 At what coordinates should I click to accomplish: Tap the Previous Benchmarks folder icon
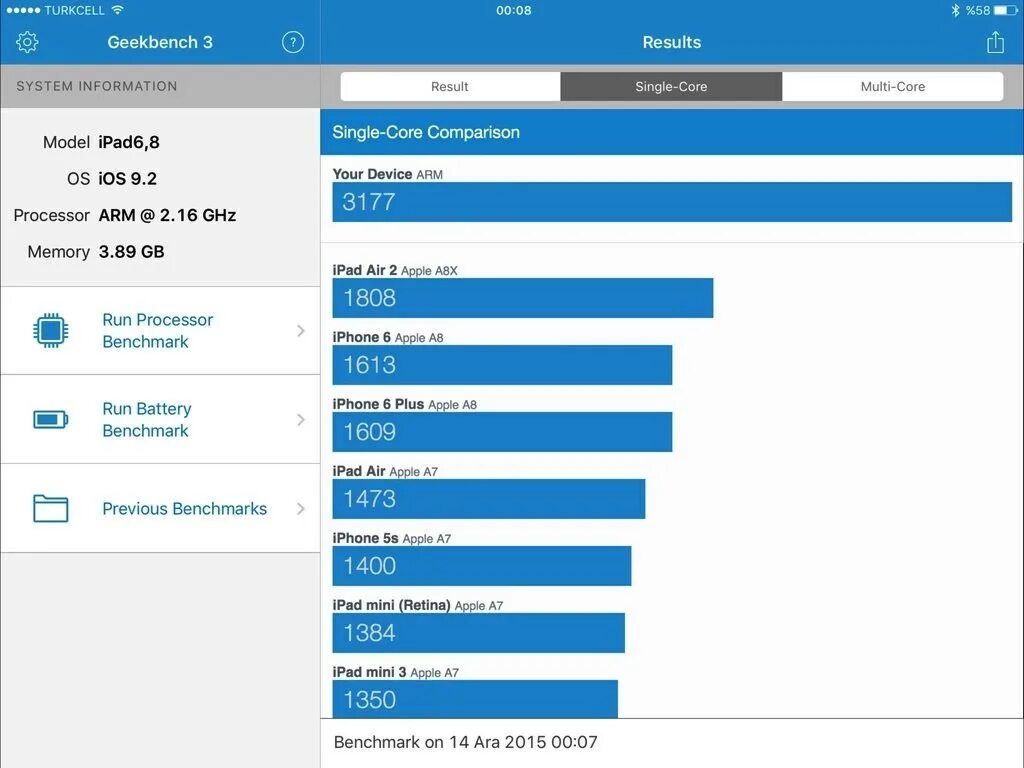click(x=51, y=508)
